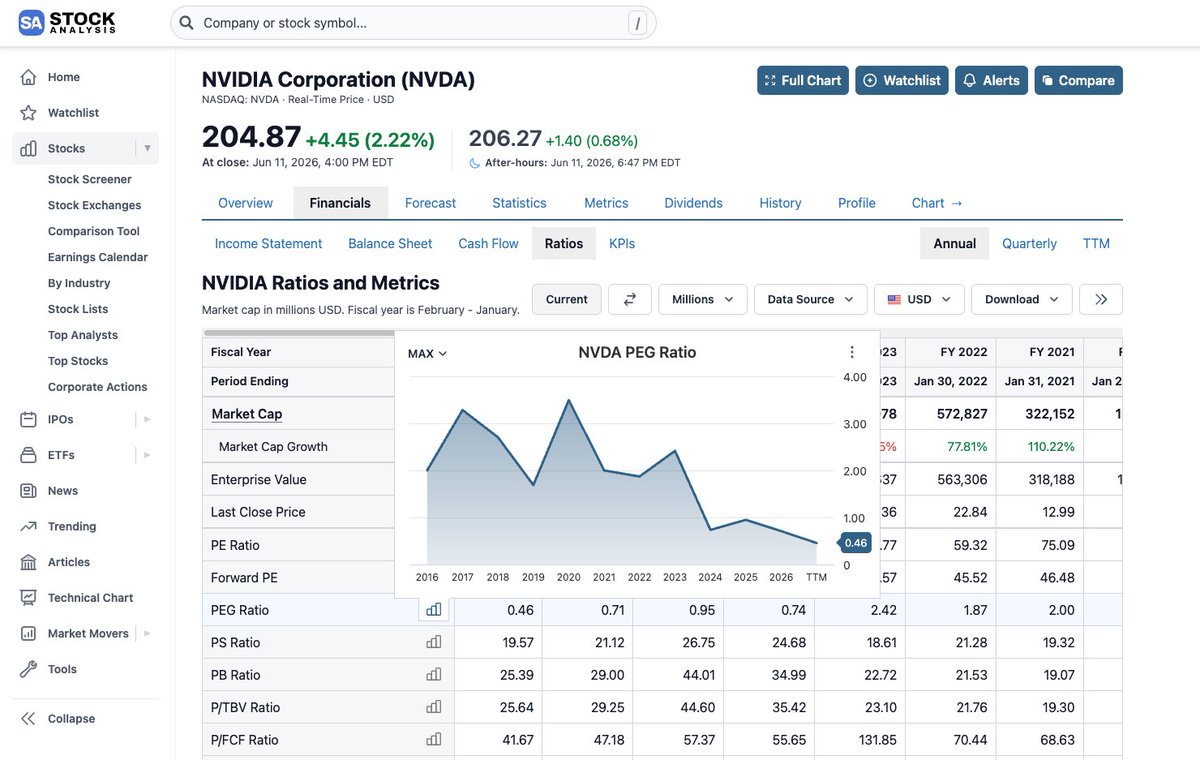Image resolution: width=1200 pixels, height=760 pixels.
Task: Click the Alerts button
Action: [x=991, y=80]
